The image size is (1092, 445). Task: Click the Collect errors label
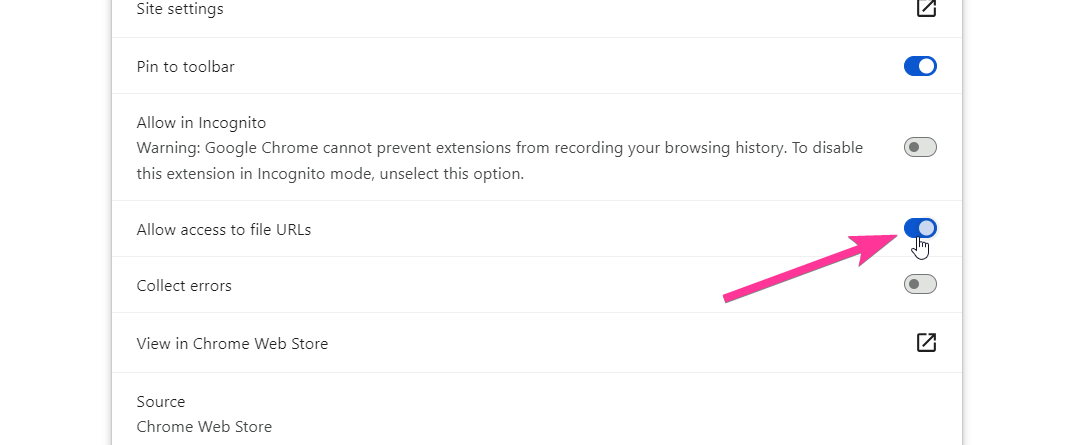[184, 285]
